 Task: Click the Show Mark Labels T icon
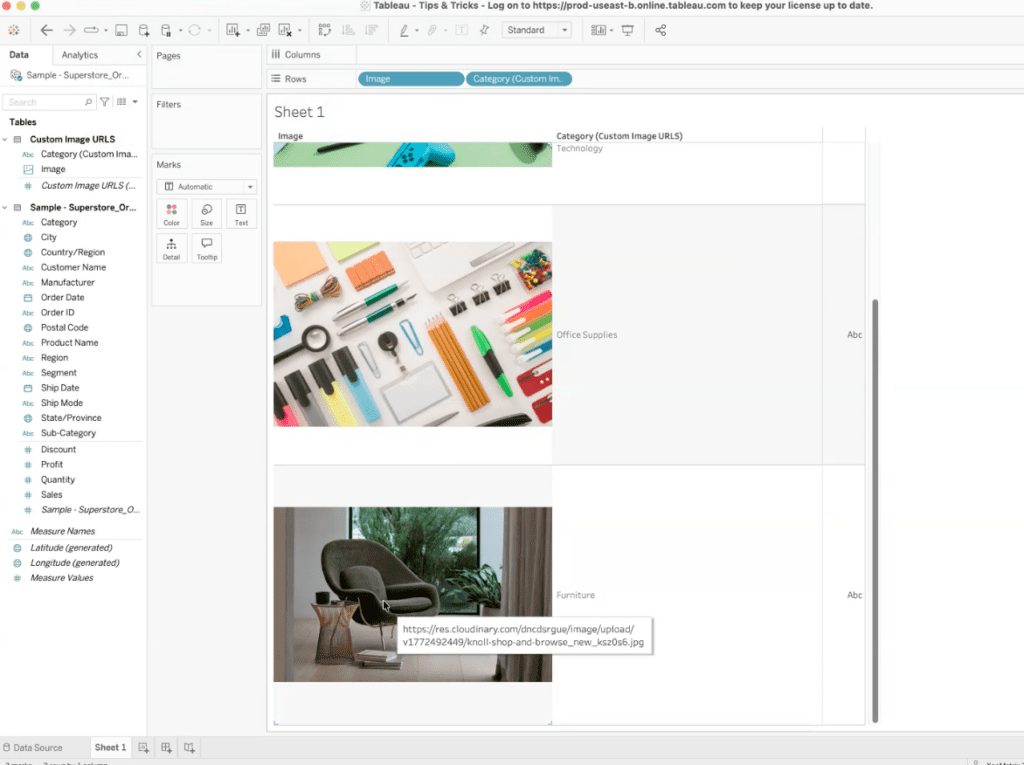tap(462, 30)
